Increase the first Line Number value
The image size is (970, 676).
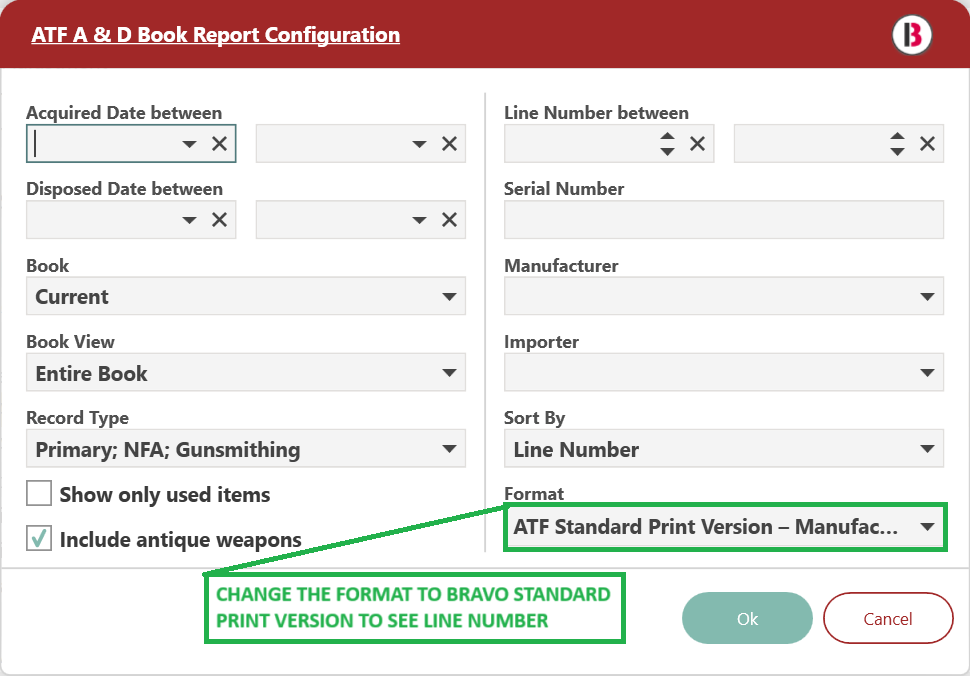pos(667,137)
